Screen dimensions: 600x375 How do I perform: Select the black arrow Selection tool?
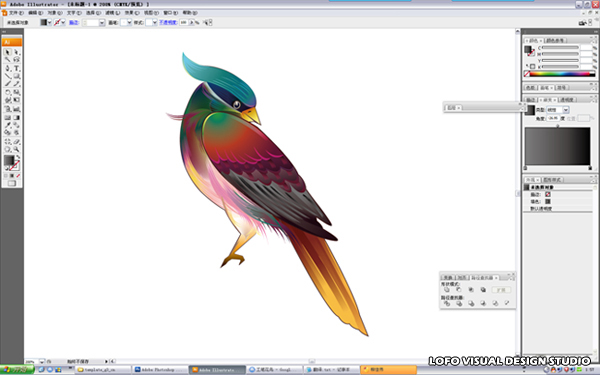coord(8,52)
